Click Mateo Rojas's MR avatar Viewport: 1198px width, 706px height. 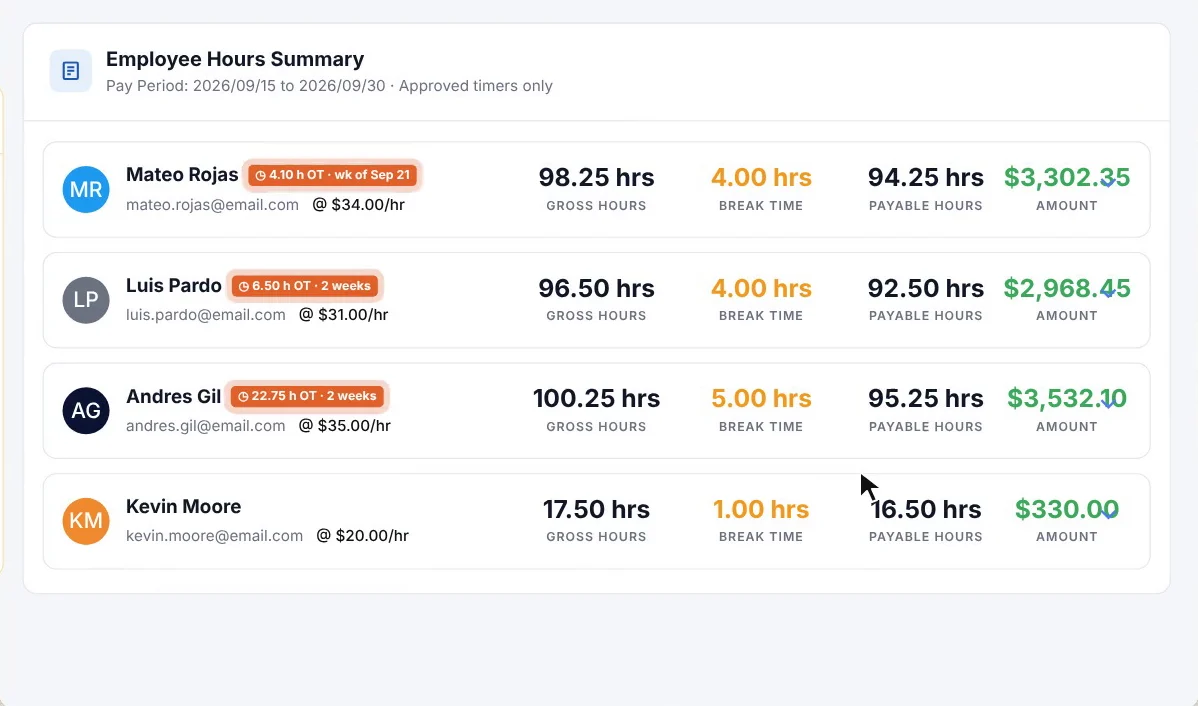point(86,189)
